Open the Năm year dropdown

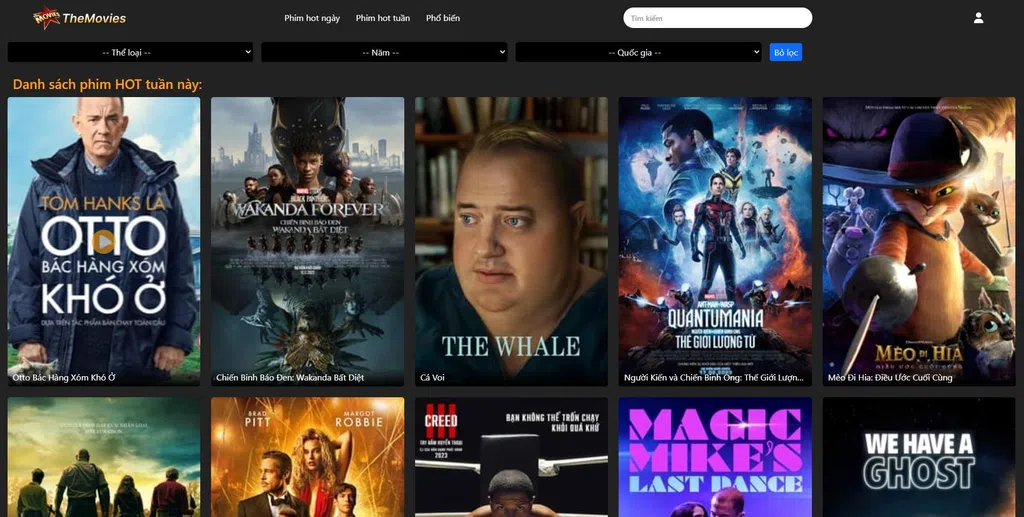coord(384,52)
